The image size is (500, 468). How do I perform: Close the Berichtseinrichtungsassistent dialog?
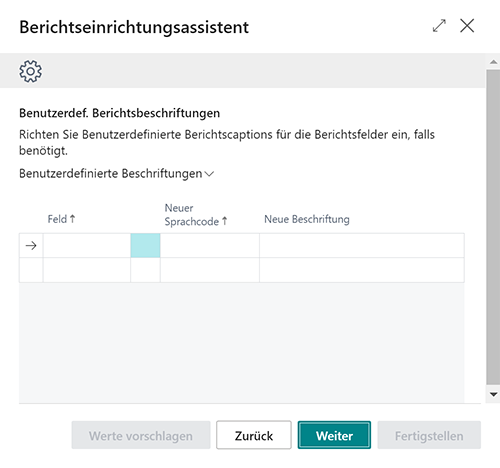[467, 26]
